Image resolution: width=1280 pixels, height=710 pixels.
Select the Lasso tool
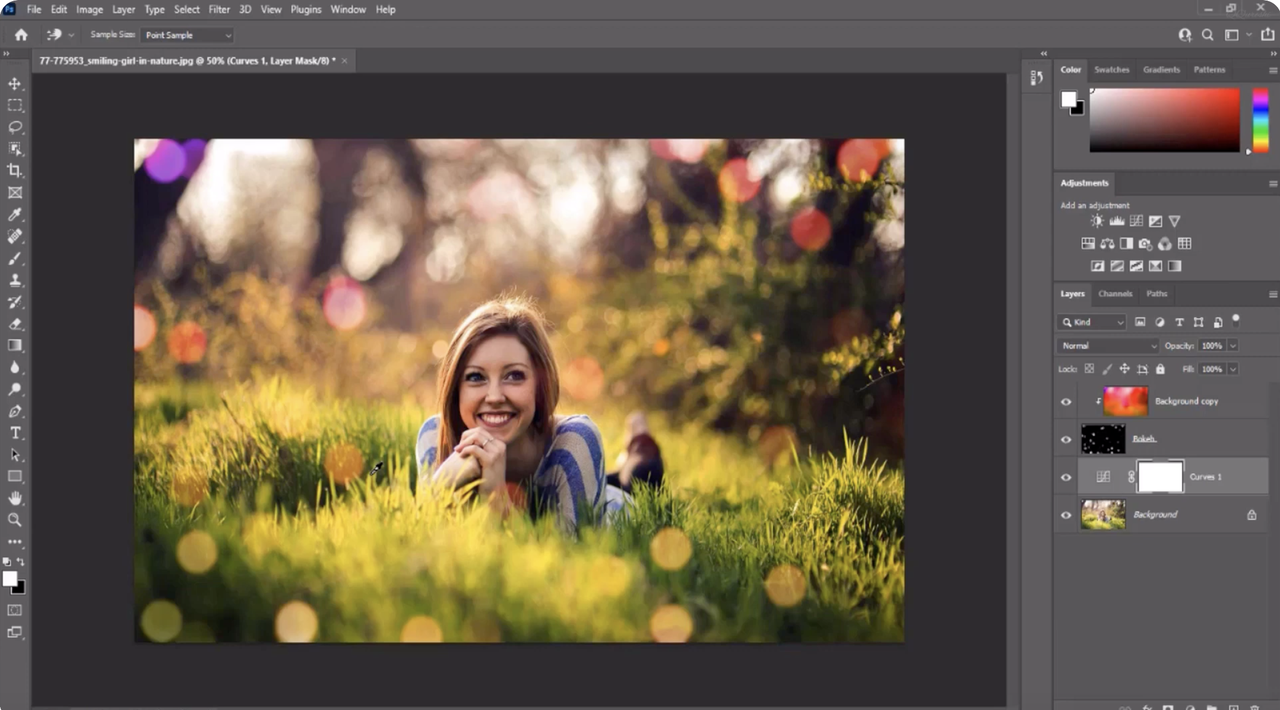coord(15,127)
